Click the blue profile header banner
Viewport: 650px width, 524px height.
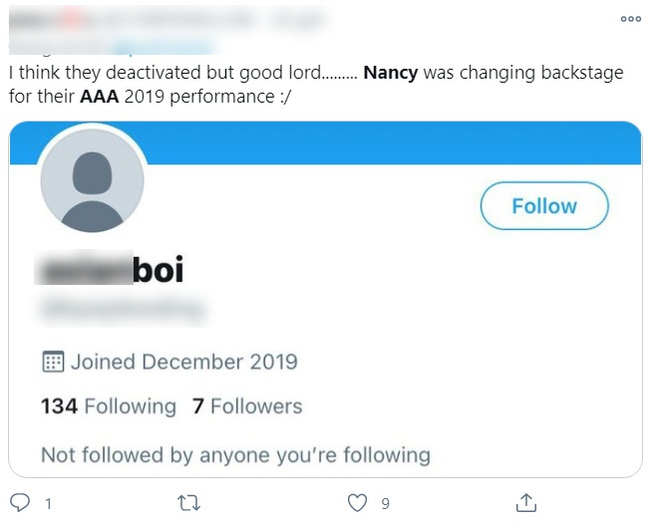(400, 142)
